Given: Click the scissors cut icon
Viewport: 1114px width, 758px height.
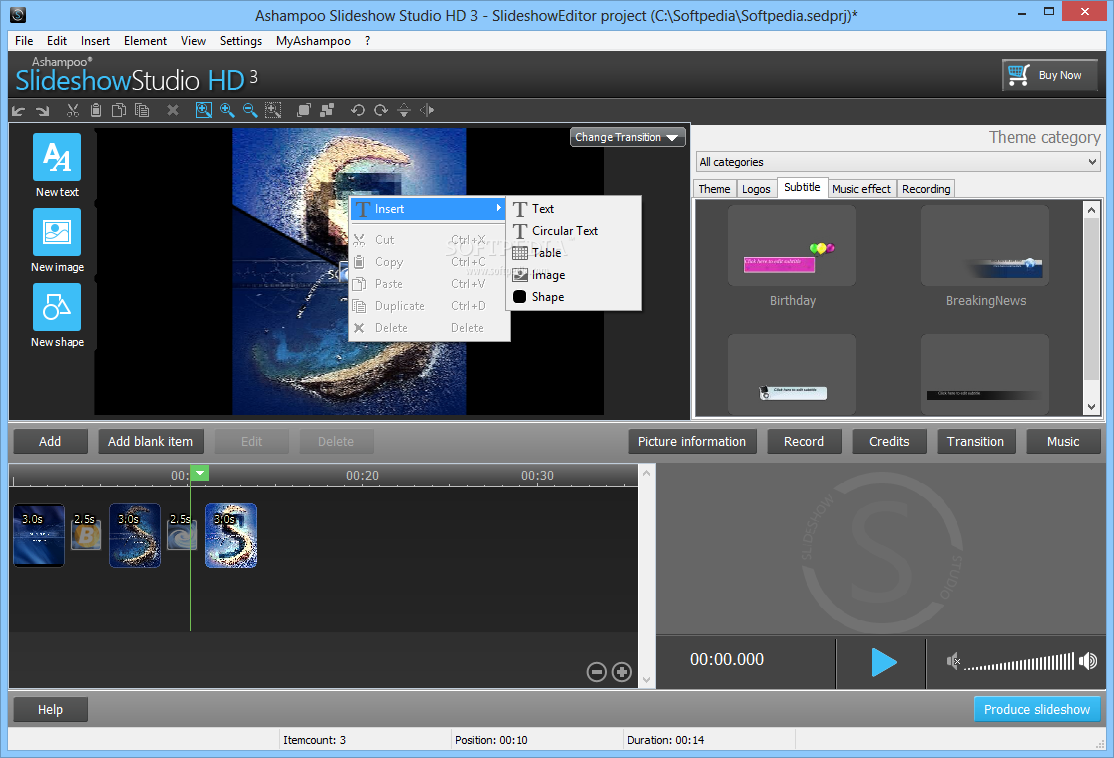Looking at the screenshot, I should [x=72, y=110].
